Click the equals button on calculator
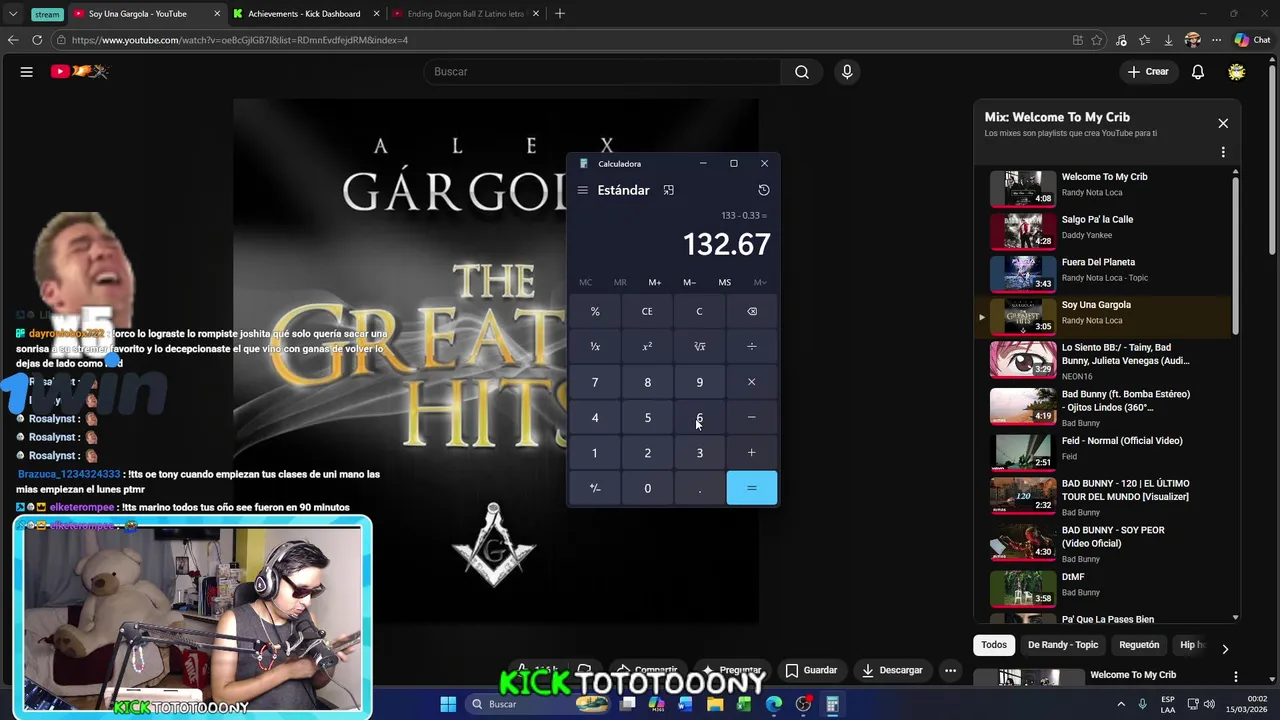 pos(752,488)
